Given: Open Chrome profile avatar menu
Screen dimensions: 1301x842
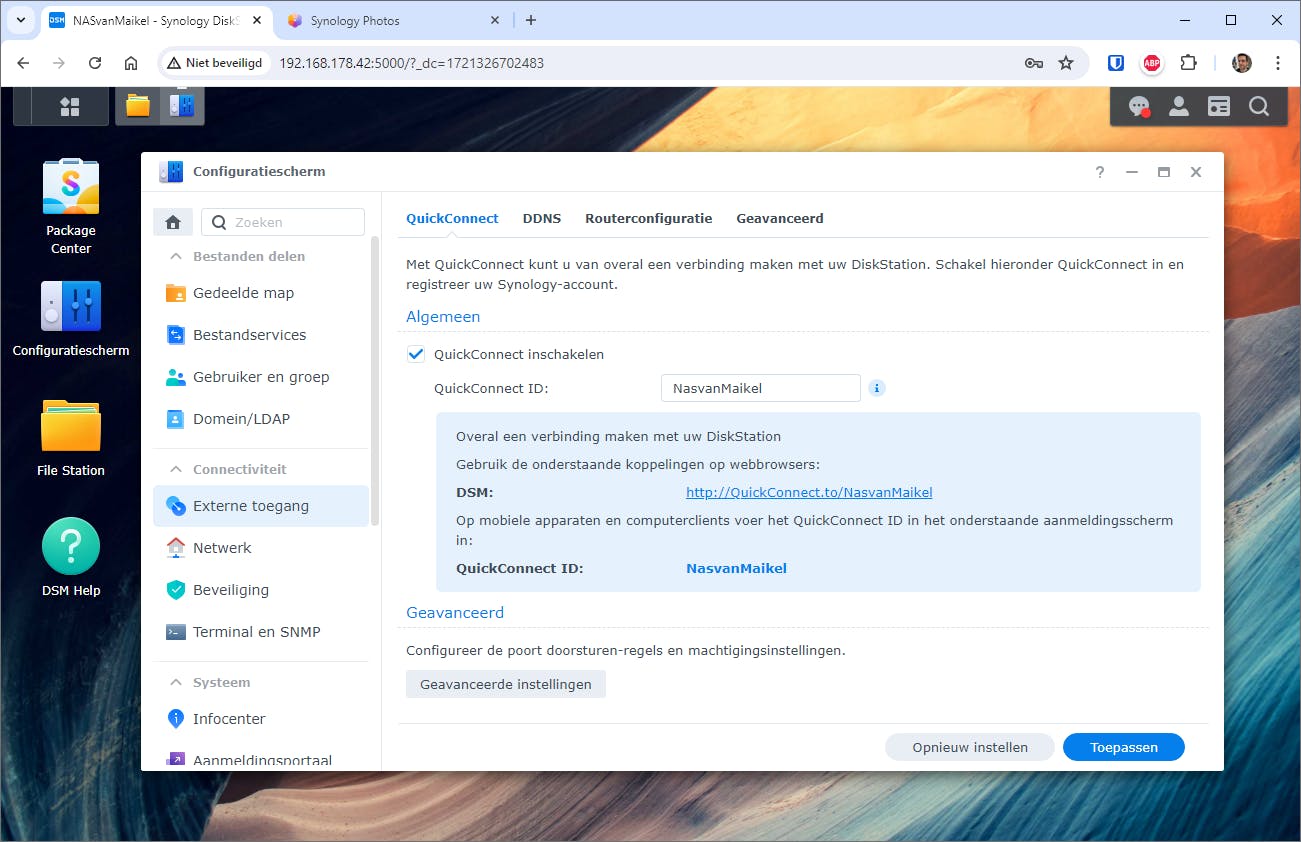Looking at the screenshot, I should click(1242, 63).
